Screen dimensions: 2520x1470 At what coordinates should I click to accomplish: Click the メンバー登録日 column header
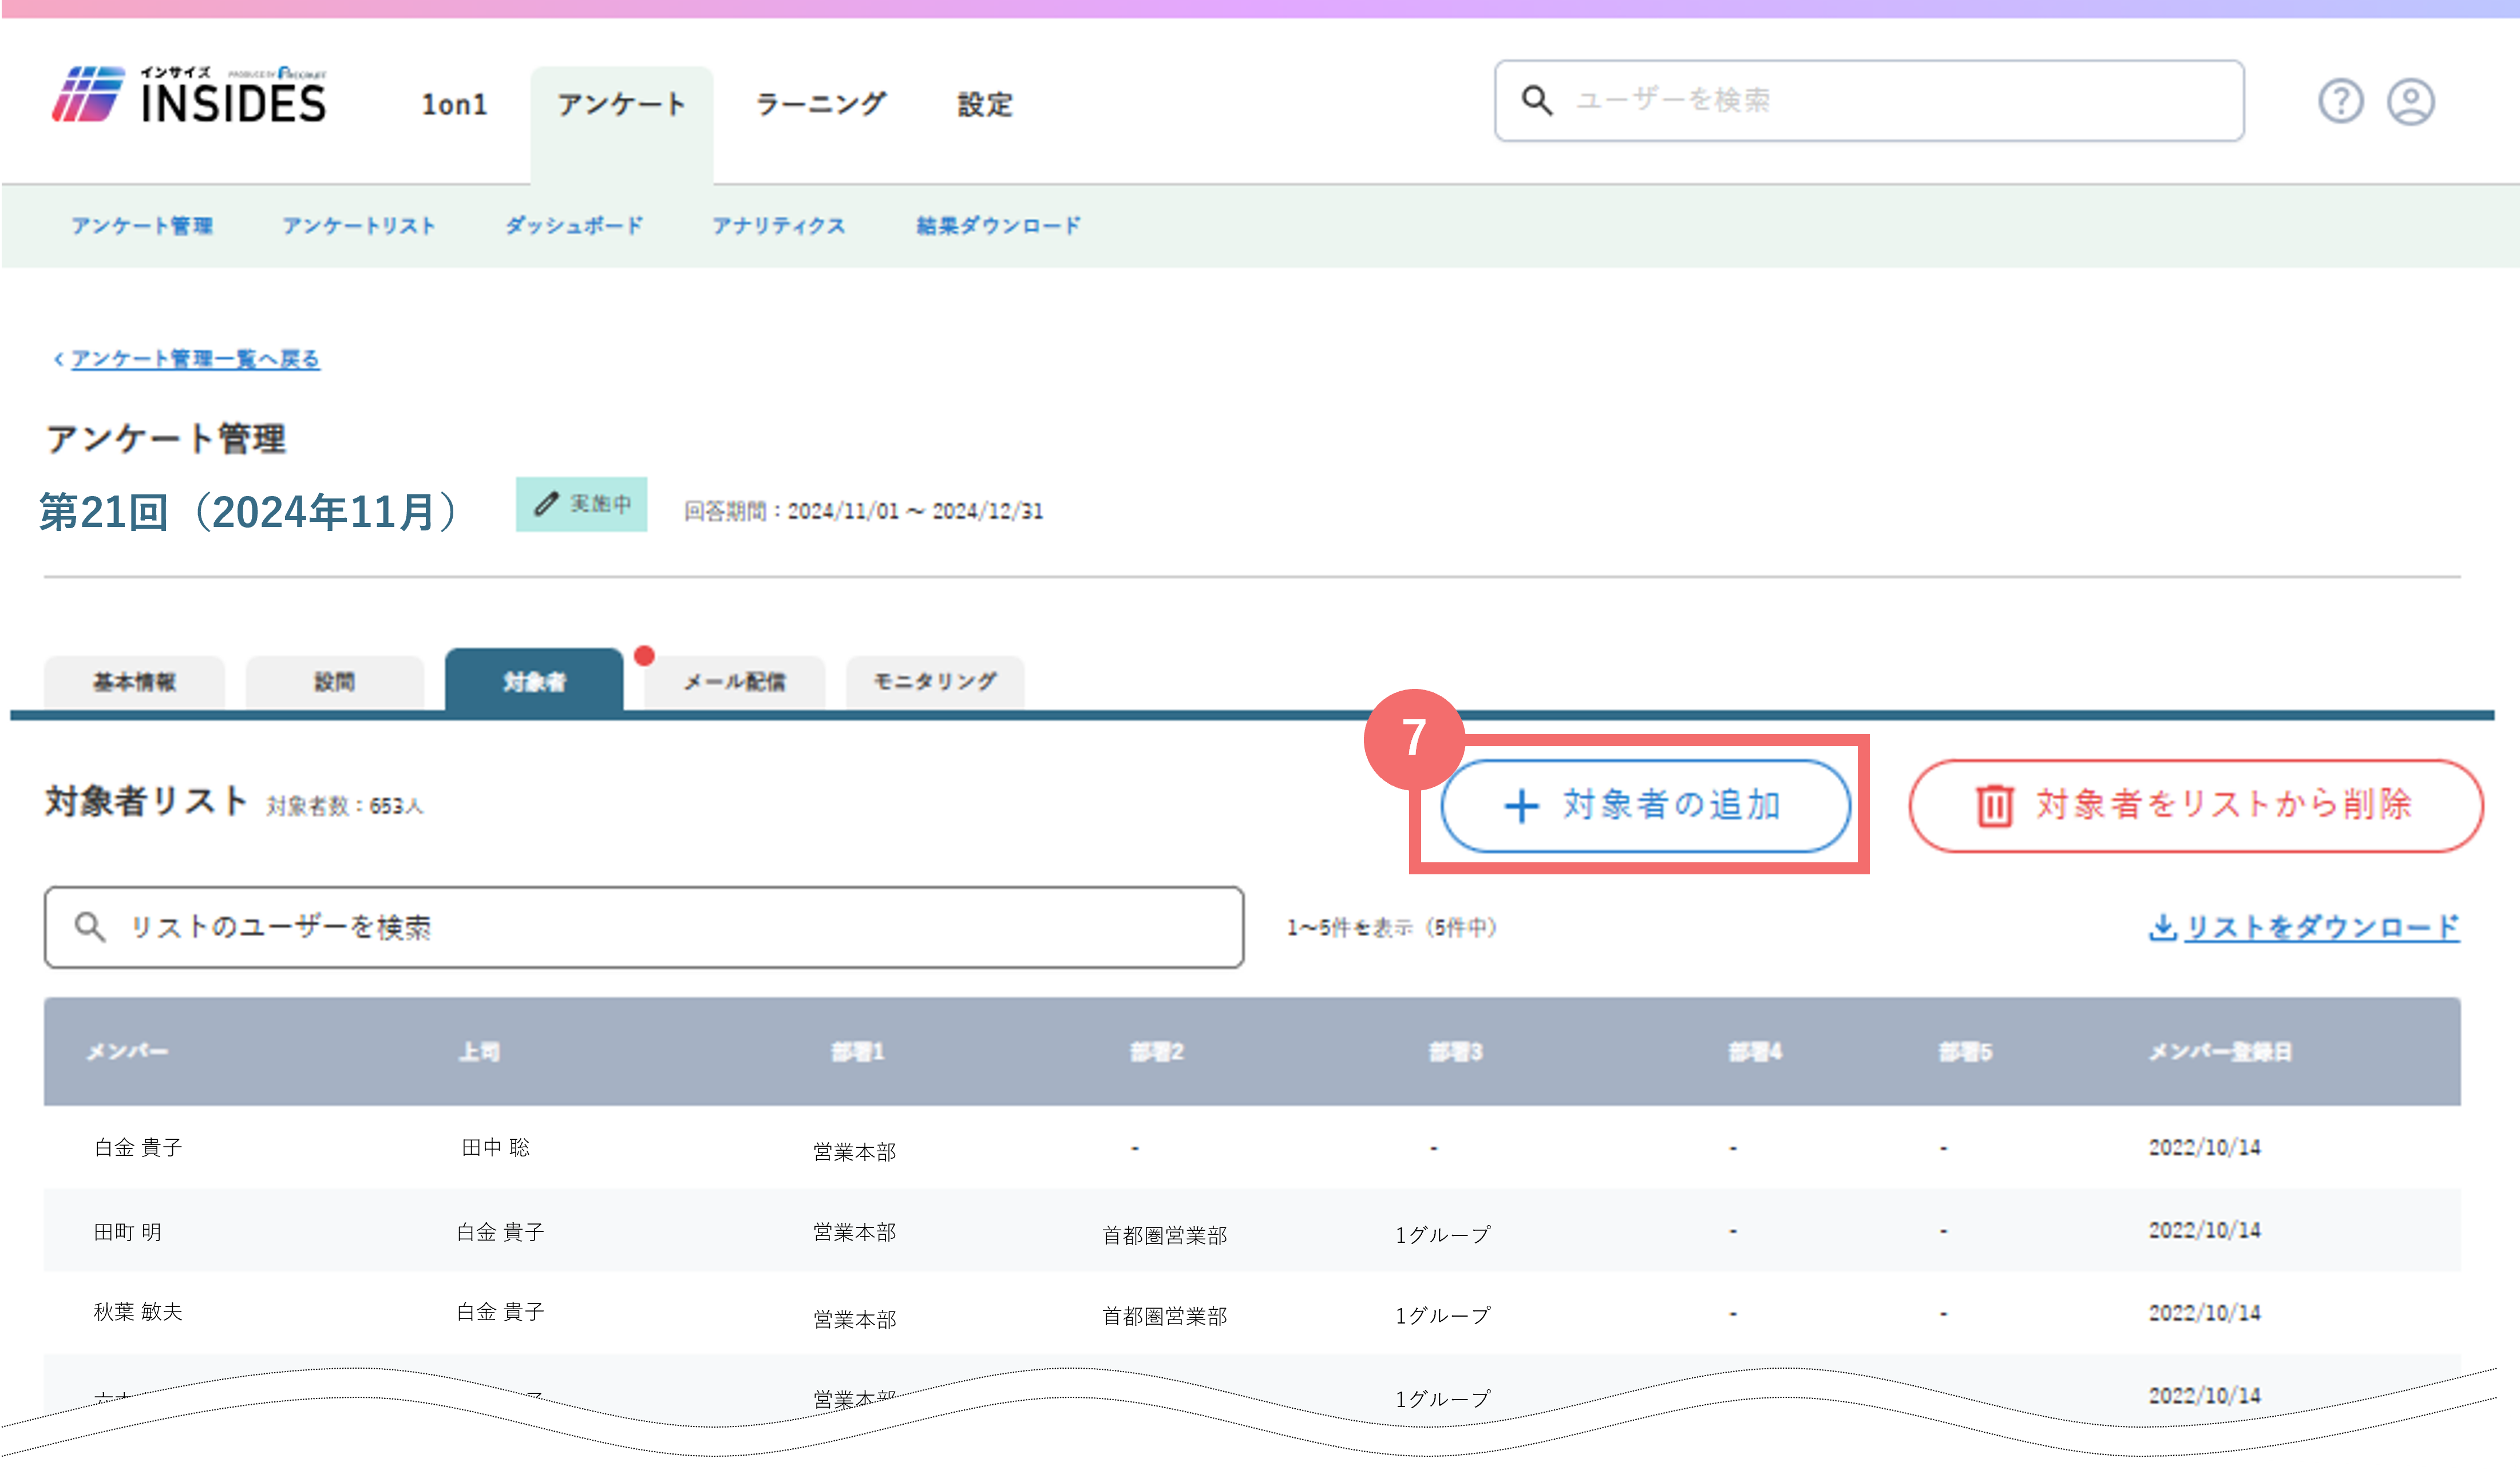[2220, 1052]
